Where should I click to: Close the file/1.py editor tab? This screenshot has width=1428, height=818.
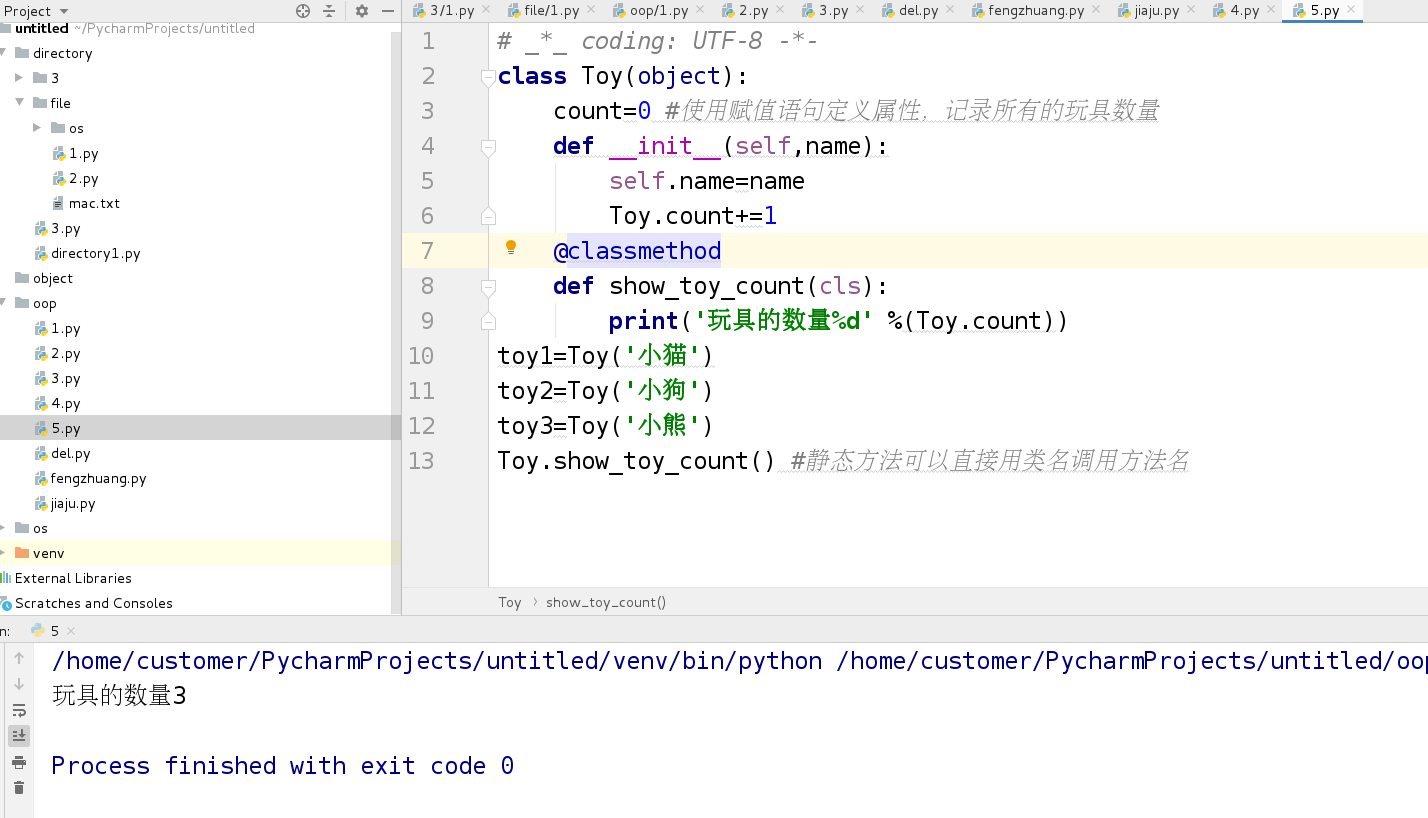[x=590, y=10]
